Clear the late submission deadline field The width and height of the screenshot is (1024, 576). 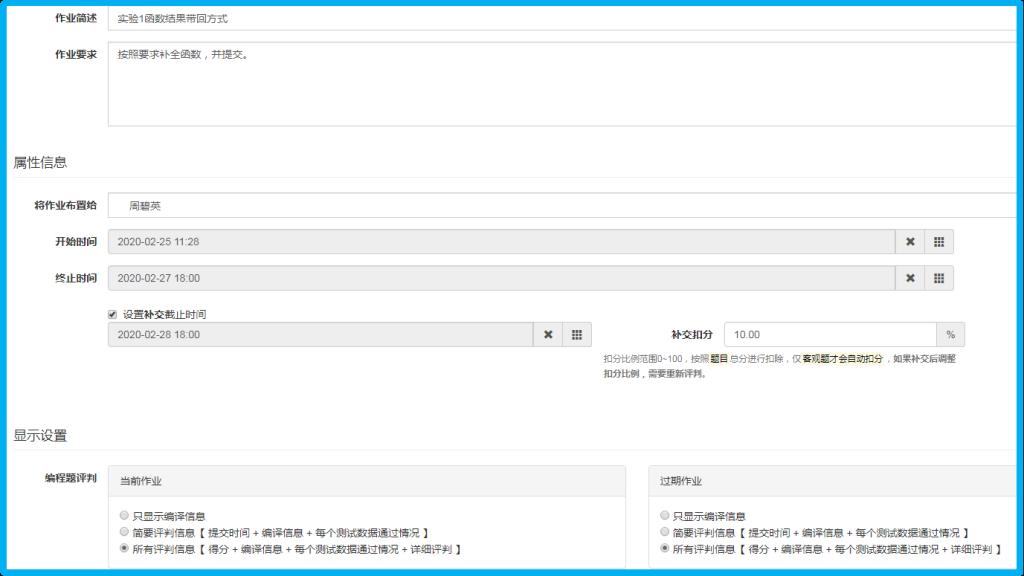[x=548, y=334]
